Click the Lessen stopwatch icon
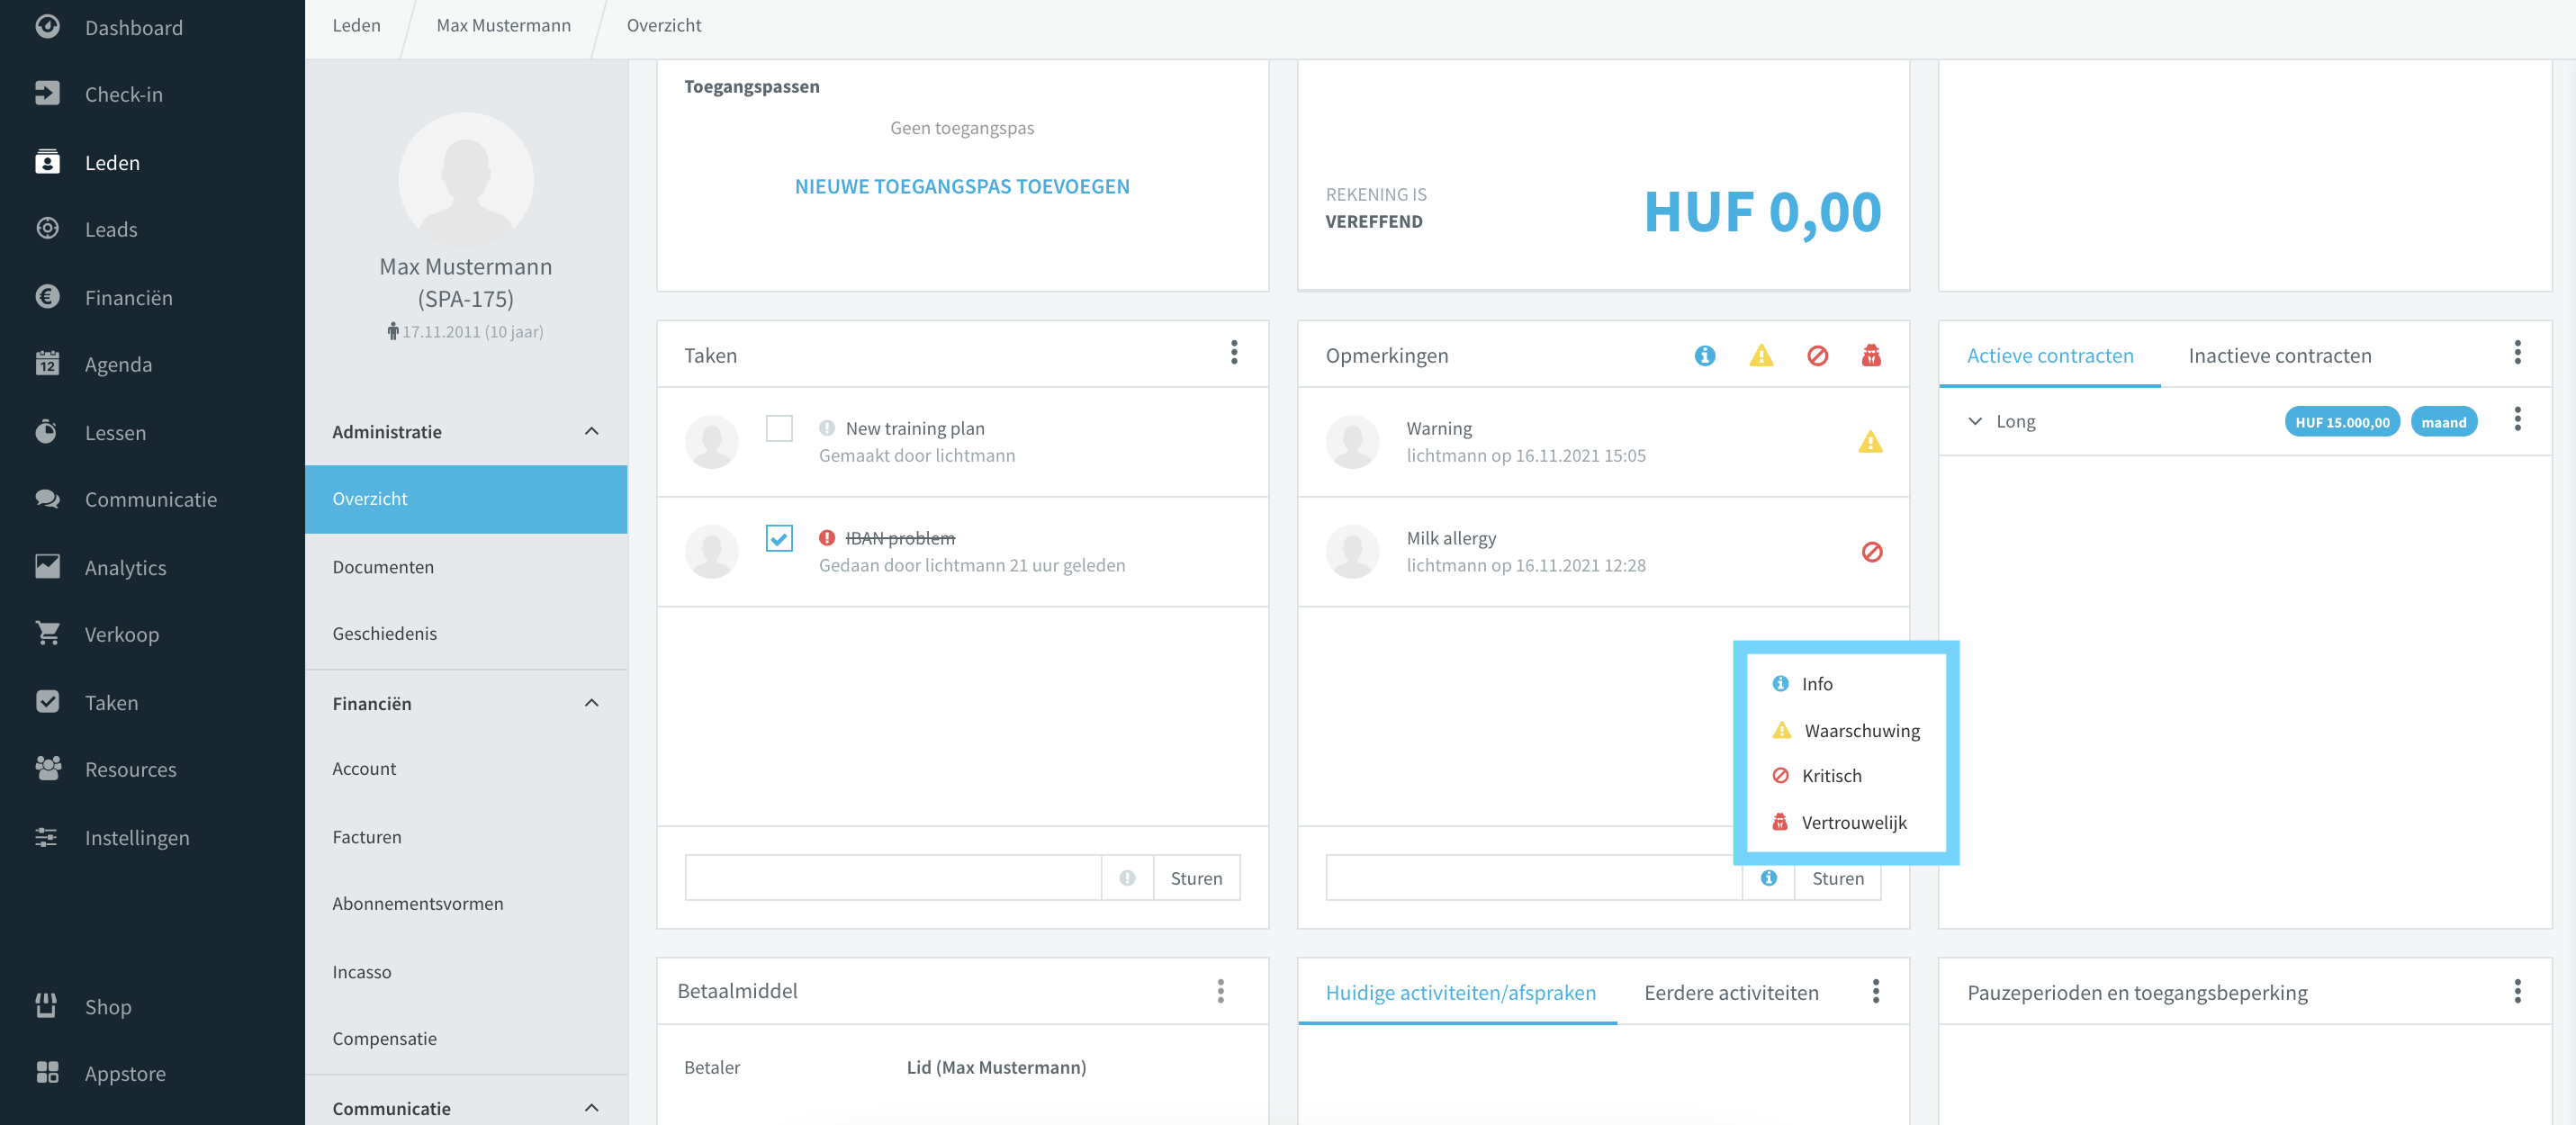 point(47,431)
